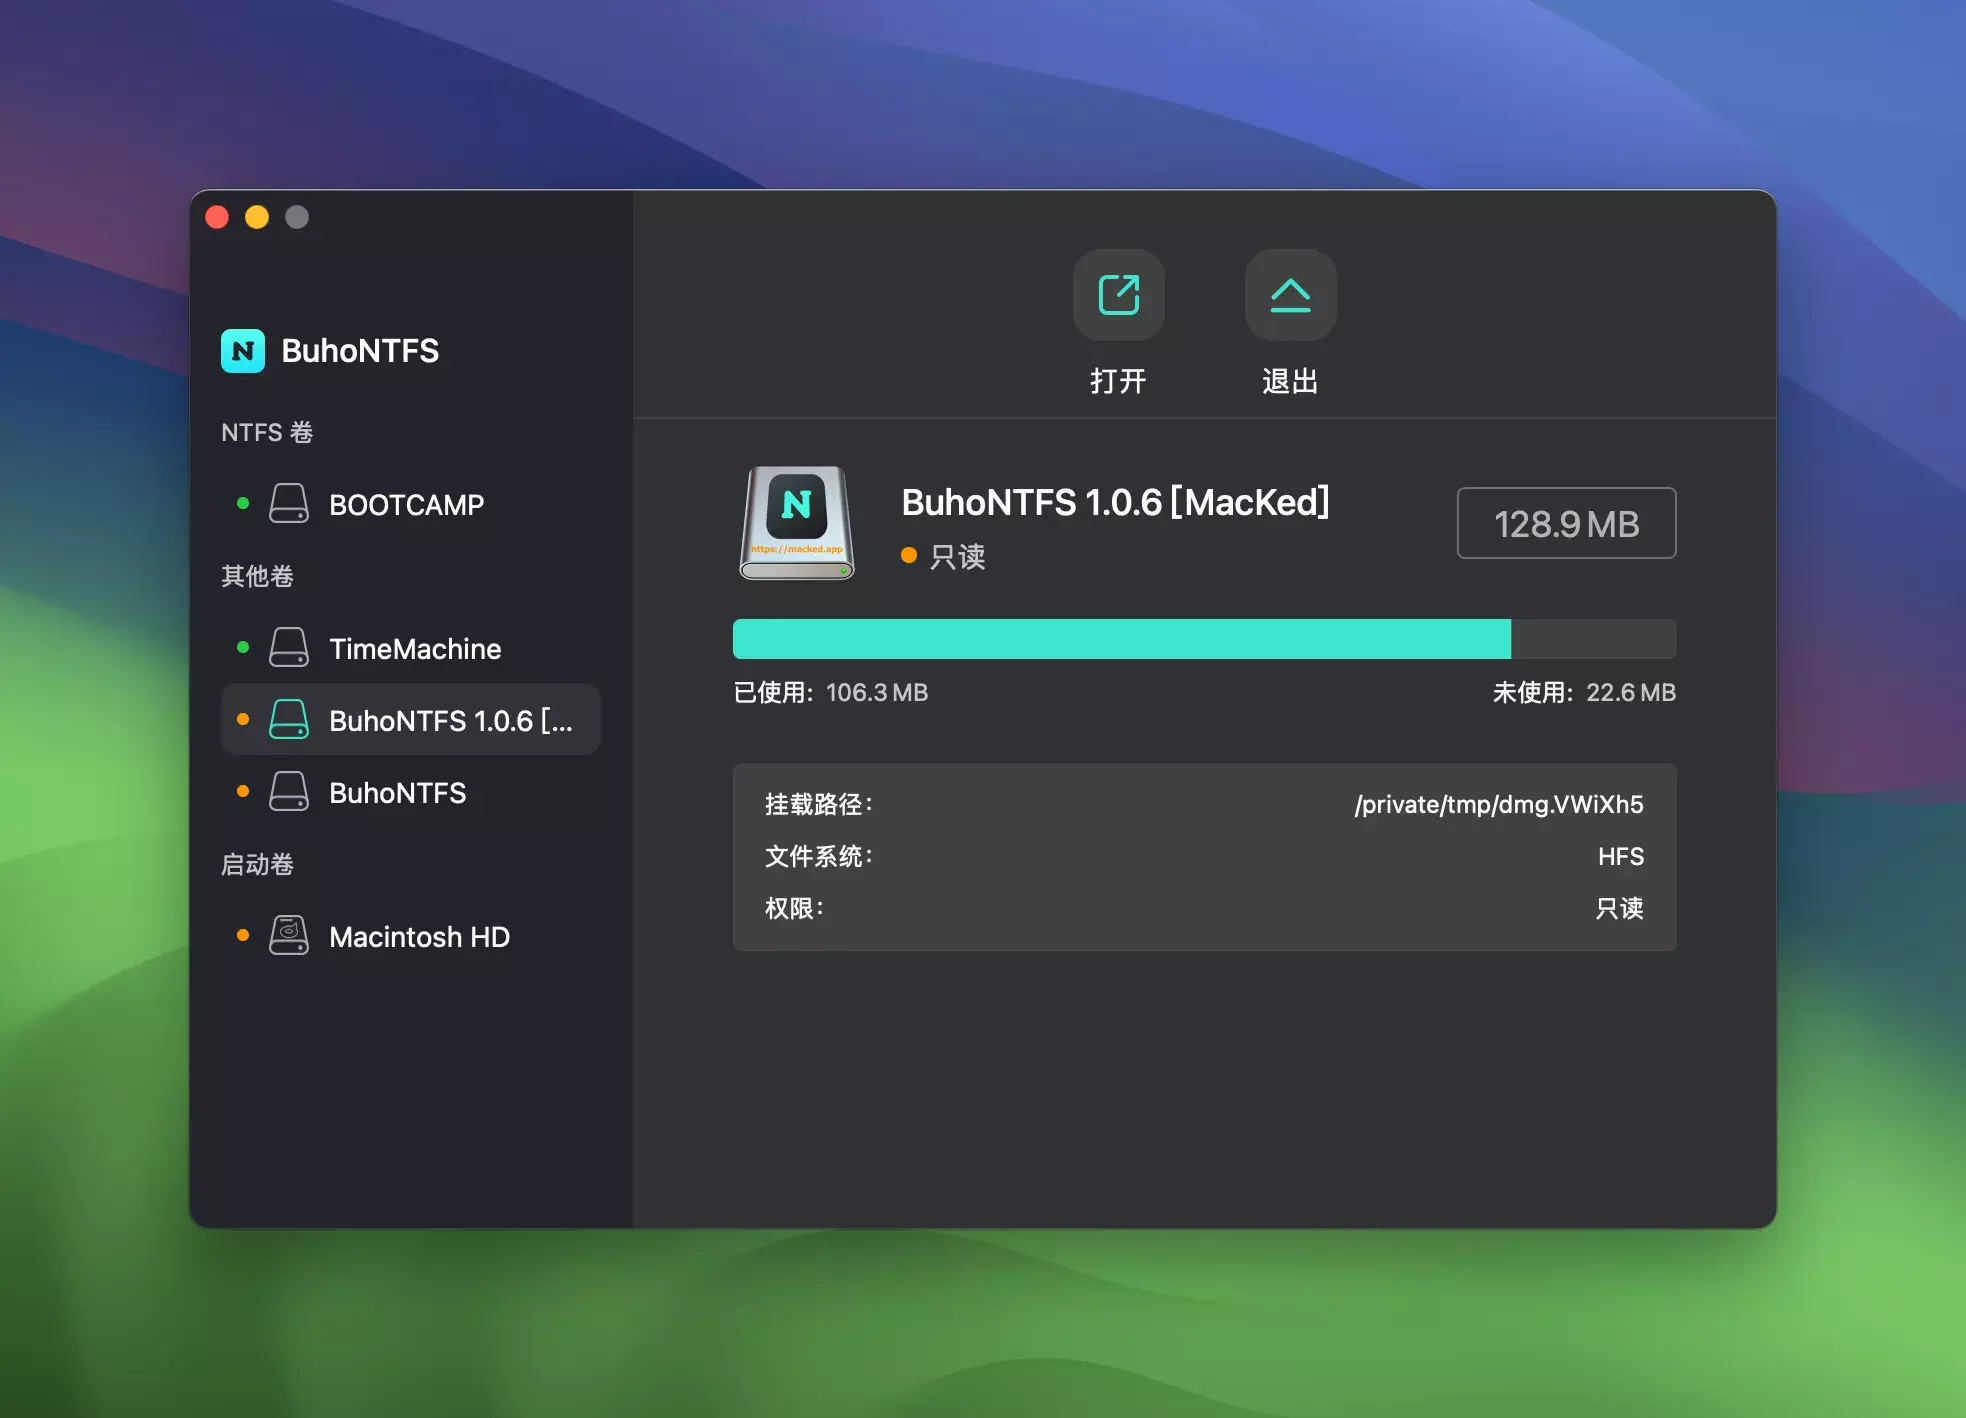The image size is (1966, 1418).
Task: Click the large BuhoNTFS disk image icon
Action: [x=797, y=523]
